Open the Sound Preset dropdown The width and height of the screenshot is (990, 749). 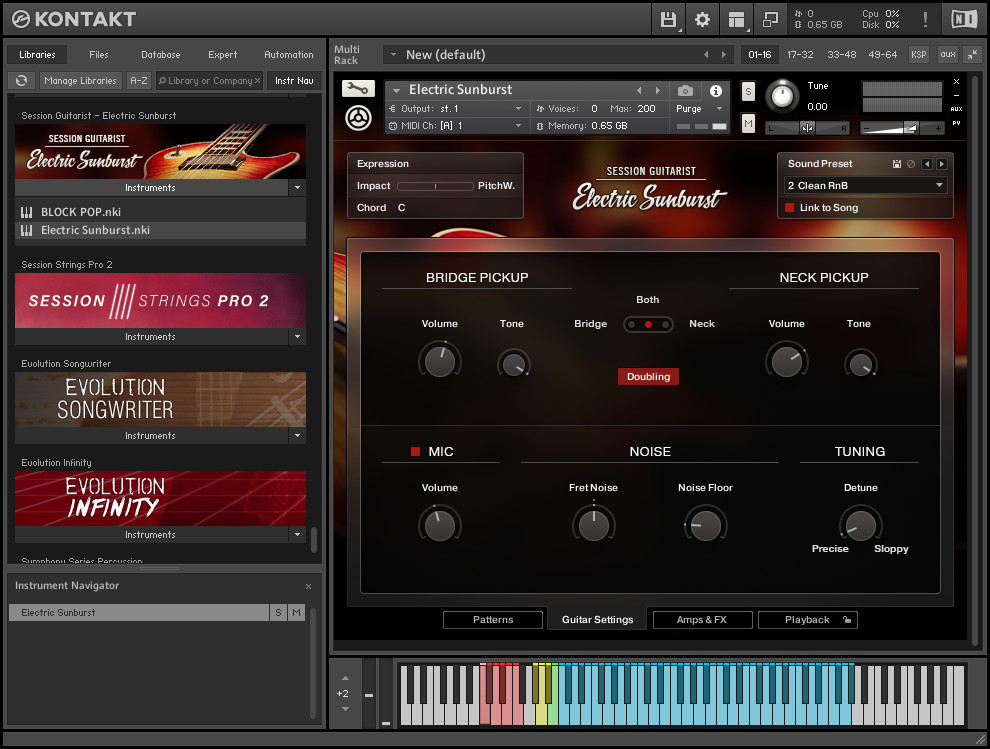point(865,186)
